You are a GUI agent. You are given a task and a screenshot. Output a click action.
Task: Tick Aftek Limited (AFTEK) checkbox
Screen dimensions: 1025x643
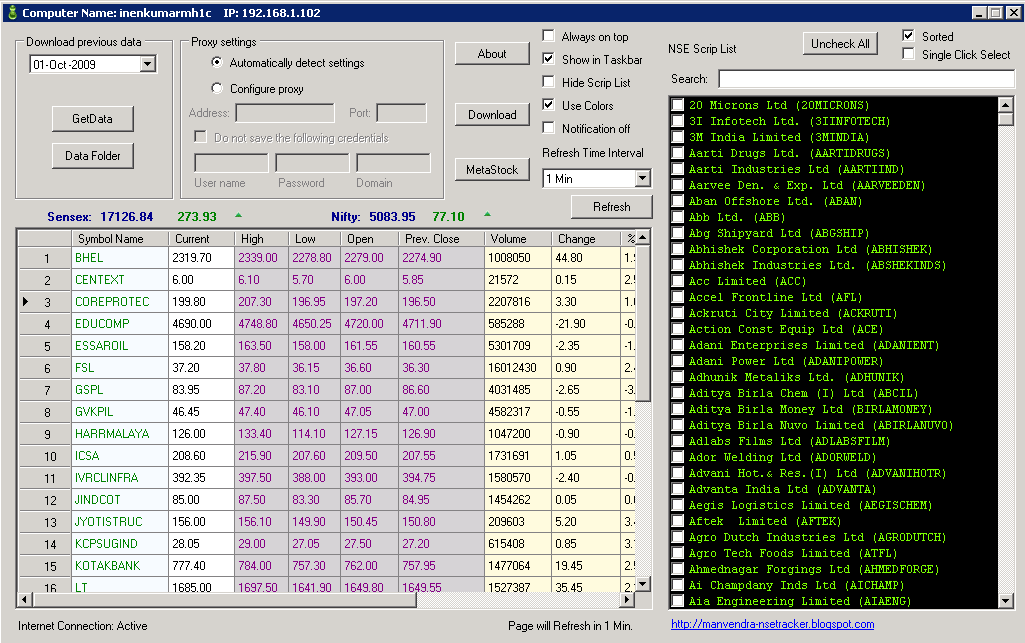(x=678, y=521)
